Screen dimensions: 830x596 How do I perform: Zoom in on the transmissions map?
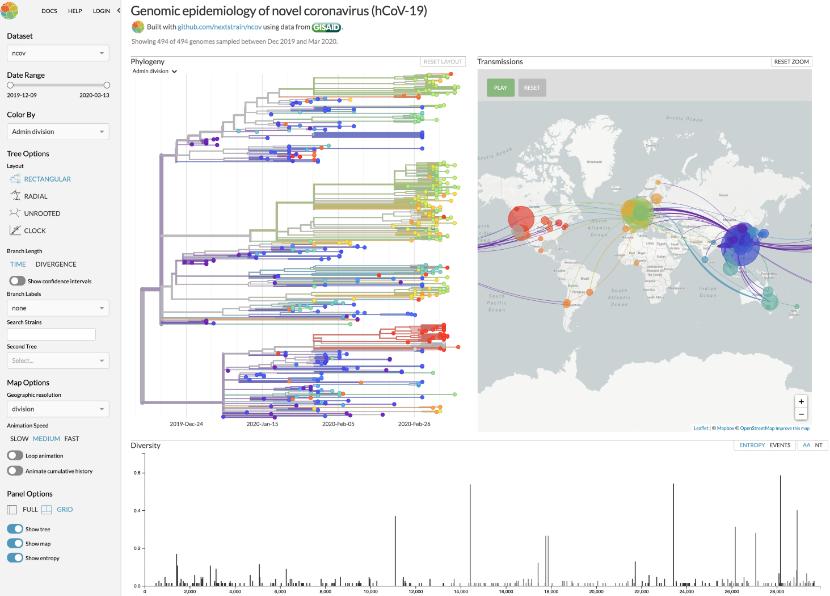[801, 401]
